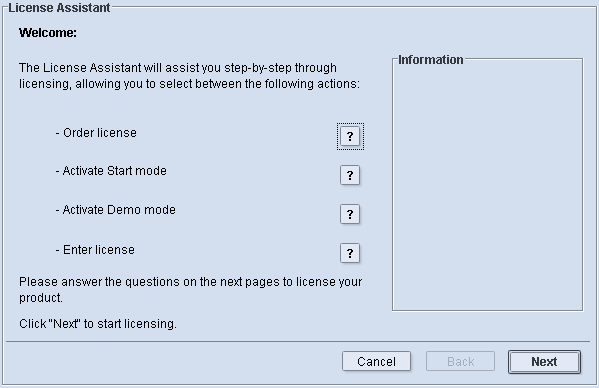Click the Enter license label

(x=95, y=250)
